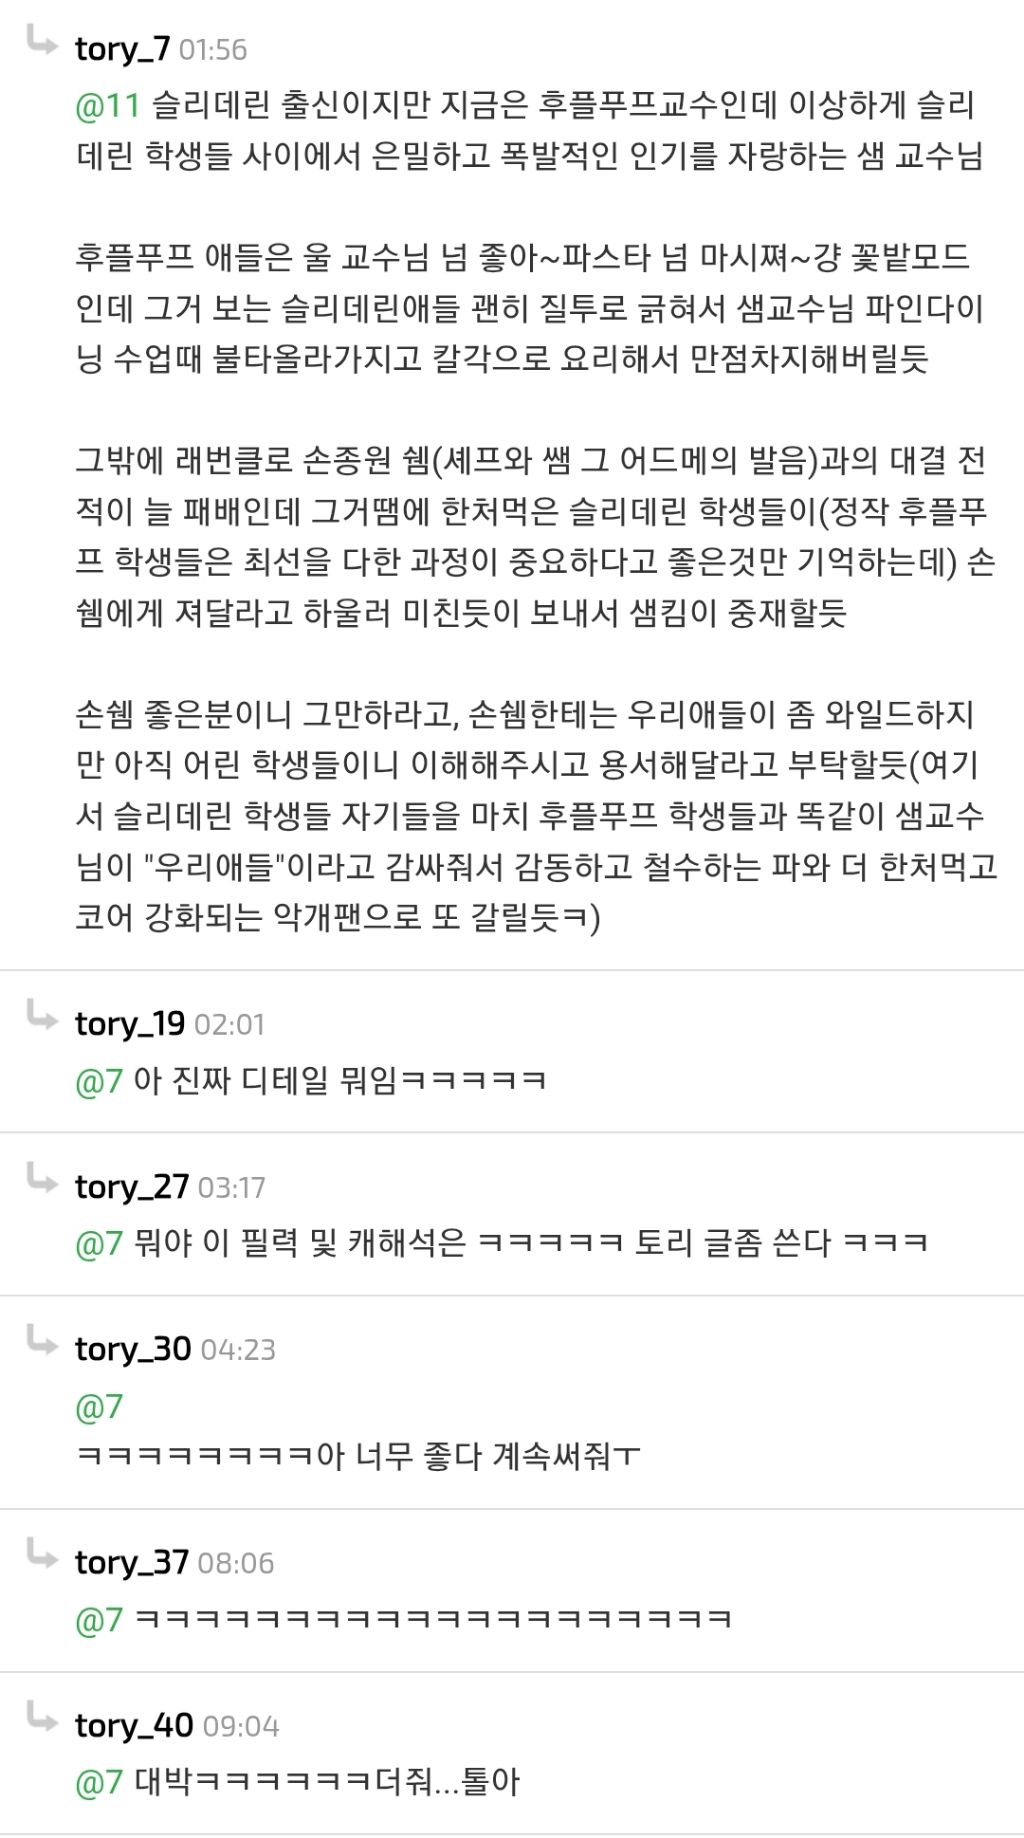Click the 09:04 timestamp on tory_40's comment
The width and height of the screenshot is (1024, 1838).
pos(241,1727)
